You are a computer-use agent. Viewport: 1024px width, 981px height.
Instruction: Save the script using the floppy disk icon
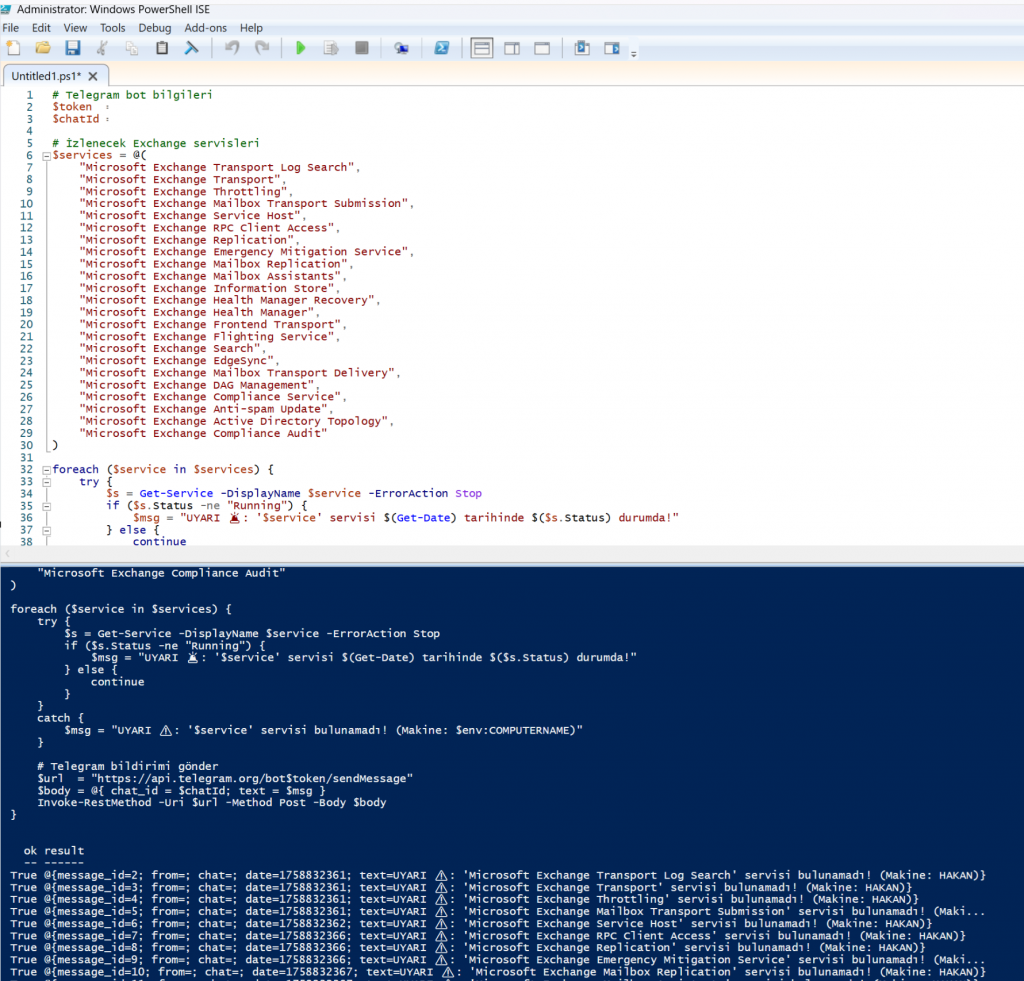pos(73,48)
